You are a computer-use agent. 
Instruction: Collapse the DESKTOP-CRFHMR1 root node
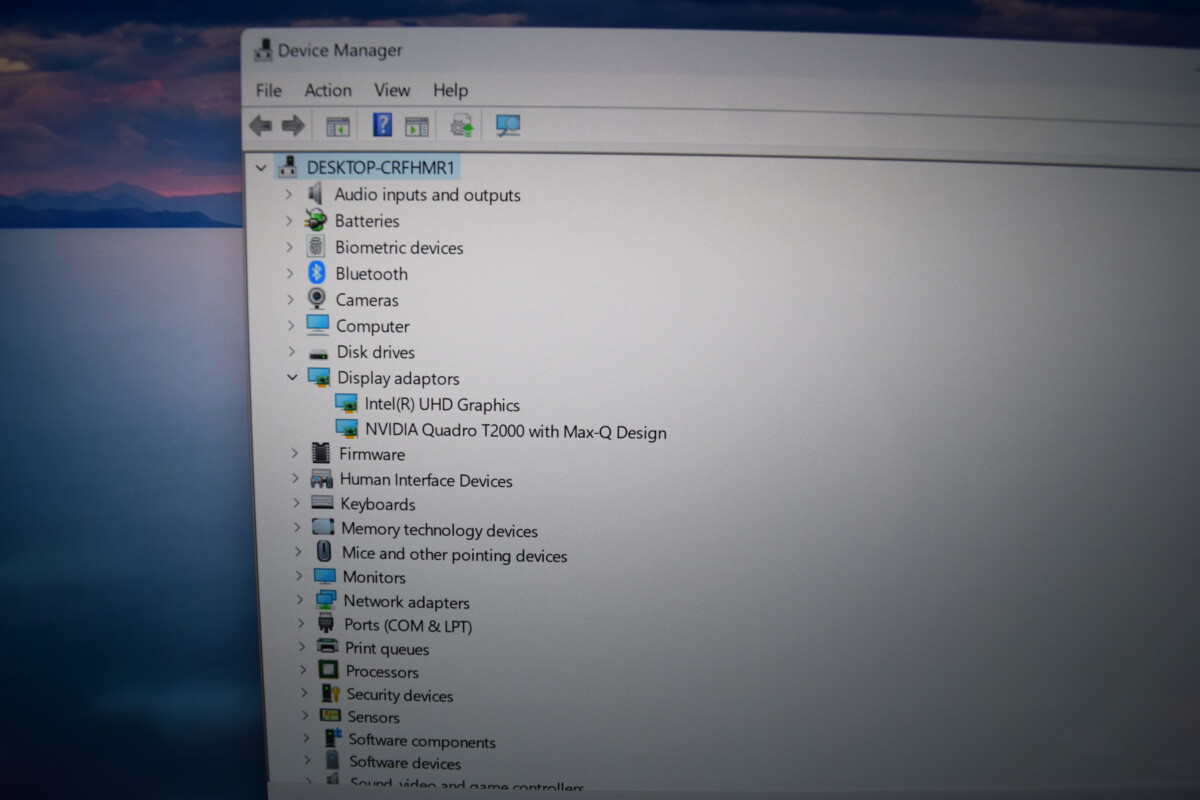261,168
